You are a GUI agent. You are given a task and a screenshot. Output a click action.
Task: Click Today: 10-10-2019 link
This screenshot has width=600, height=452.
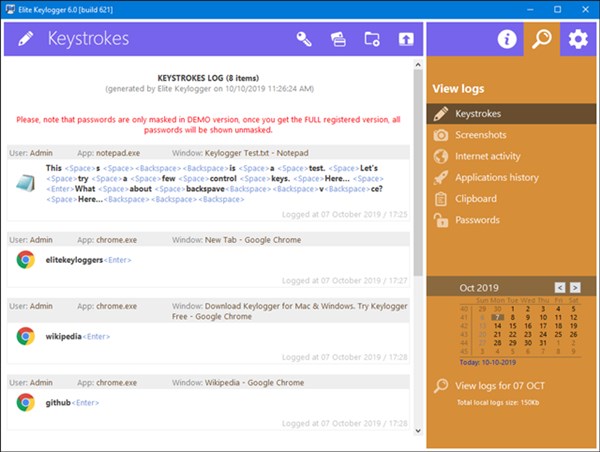coord(488,362)
